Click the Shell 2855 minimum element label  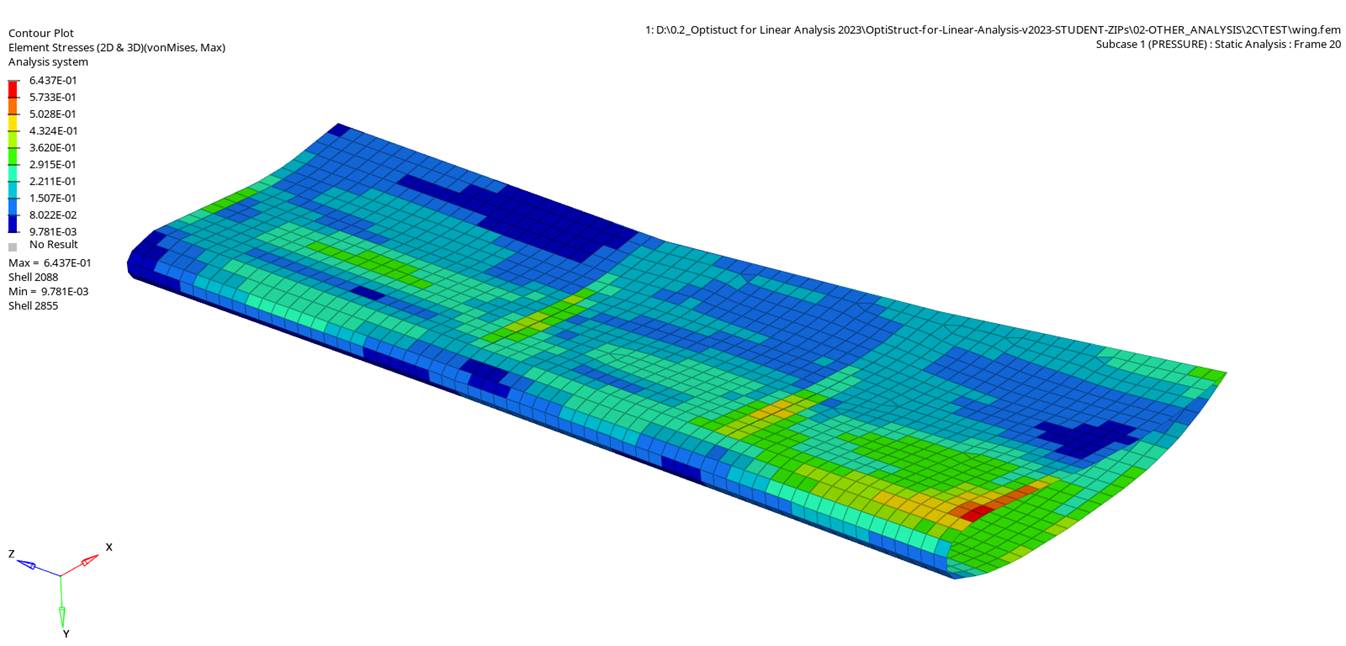pyautogui.click(x=33, y=306)
